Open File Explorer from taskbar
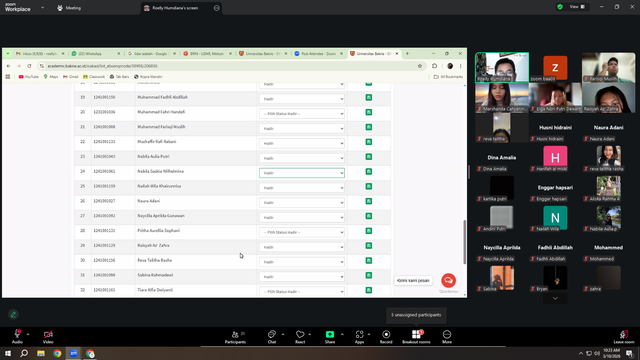Image resolution: width=640 pixels, height=360 pixels. click(41, 353)
